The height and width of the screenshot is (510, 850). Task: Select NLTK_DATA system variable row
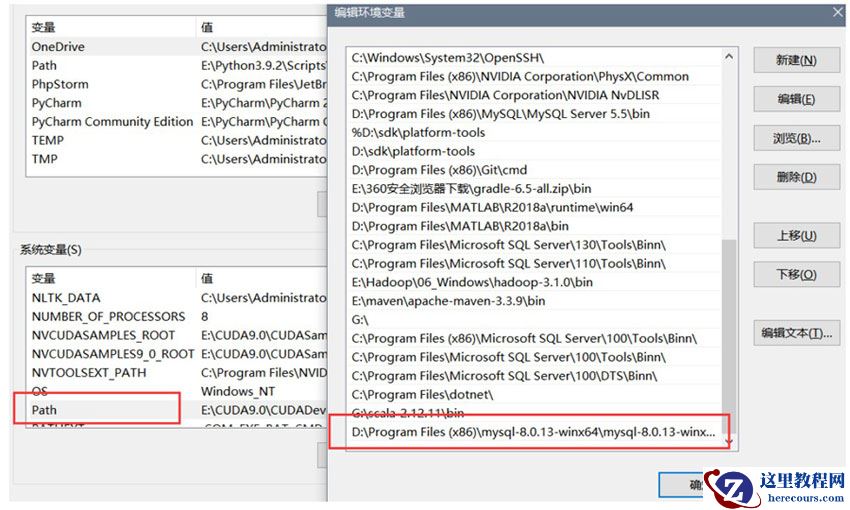177,298
